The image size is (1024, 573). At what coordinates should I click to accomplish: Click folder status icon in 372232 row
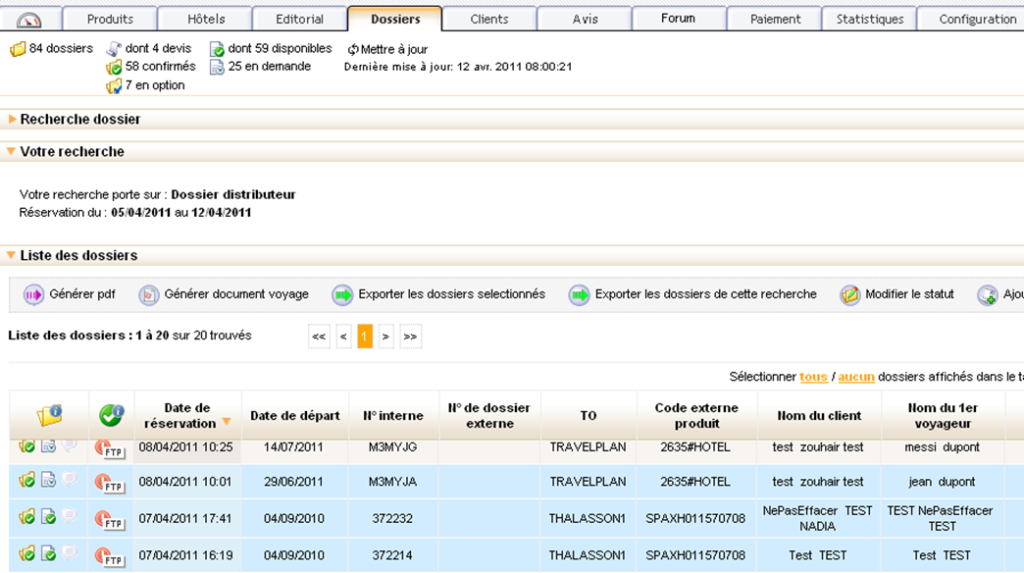tap(27, 517)
